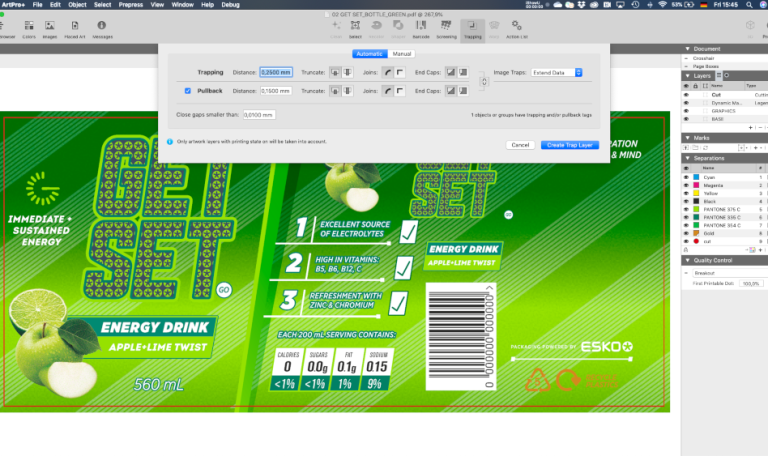This screenshot has height=456, width=768.
Task: Collapse the Quality Control panel
Action: point(687,261)
